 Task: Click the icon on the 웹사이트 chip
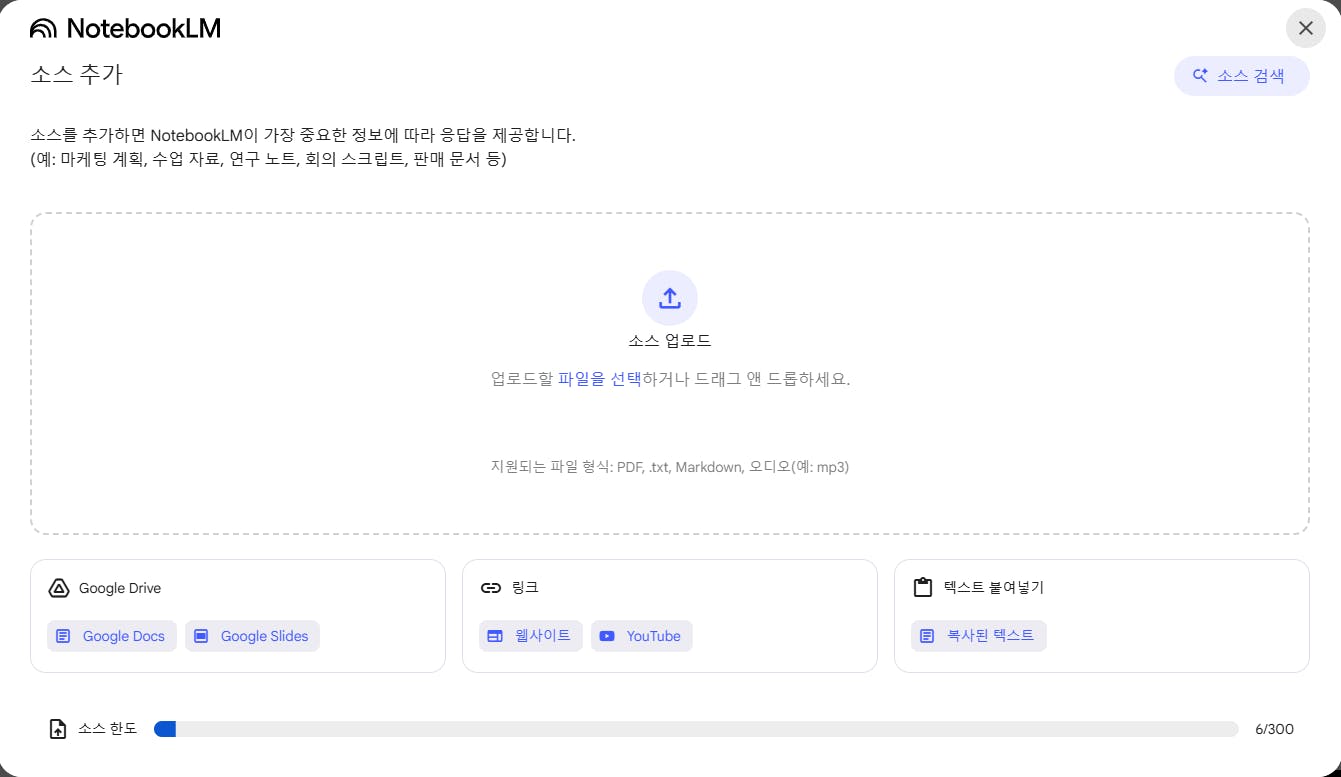pos(495,636)
